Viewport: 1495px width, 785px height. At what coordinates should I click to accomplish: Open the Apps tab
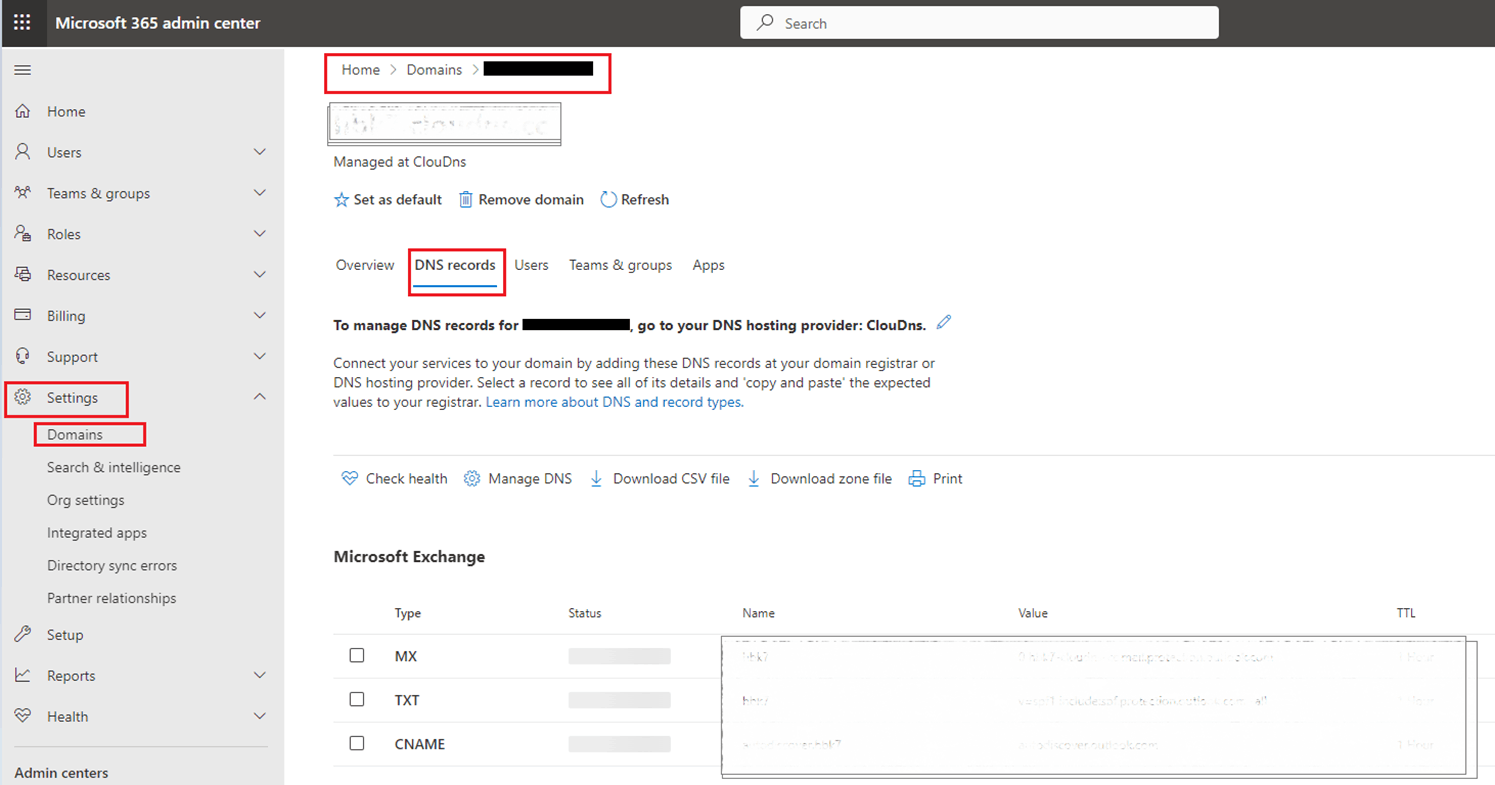(709, 265)
